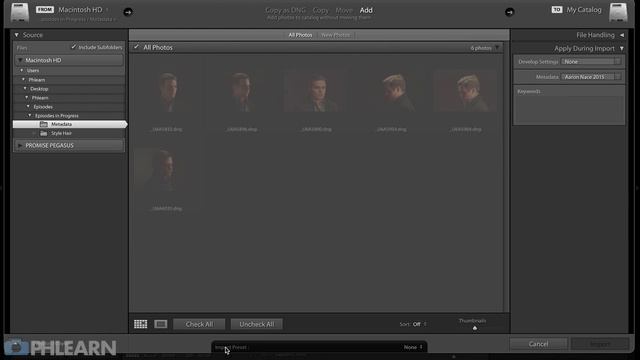Viewport: 640px width, 360px height.
Task: Expand the PROMISE PEGASUS volume
Action: [x=20, y=145]
